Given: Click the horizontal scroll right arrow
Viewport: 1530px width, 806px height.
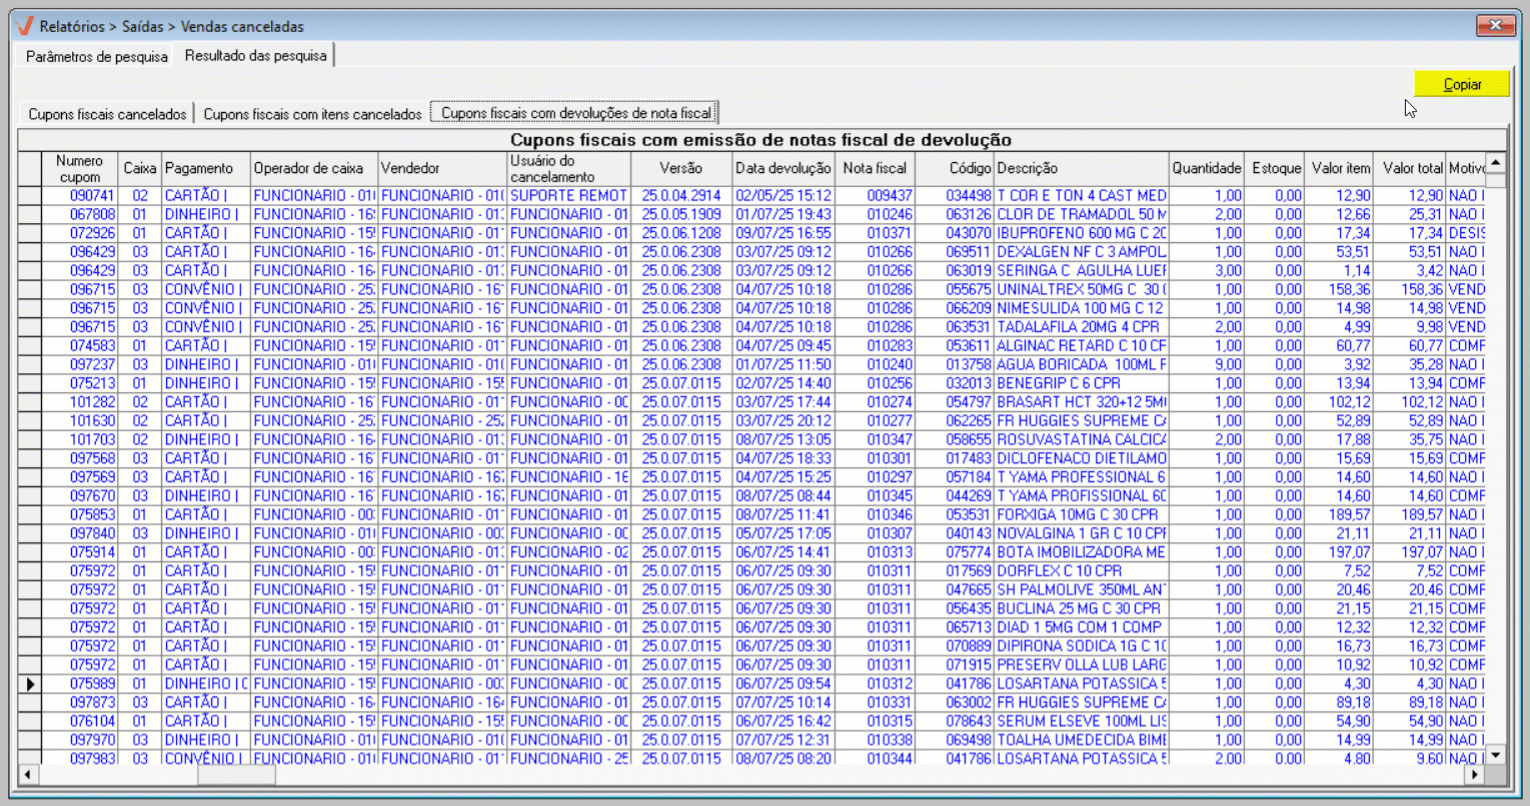Looking at the screenshot, I should [1475, 775].
